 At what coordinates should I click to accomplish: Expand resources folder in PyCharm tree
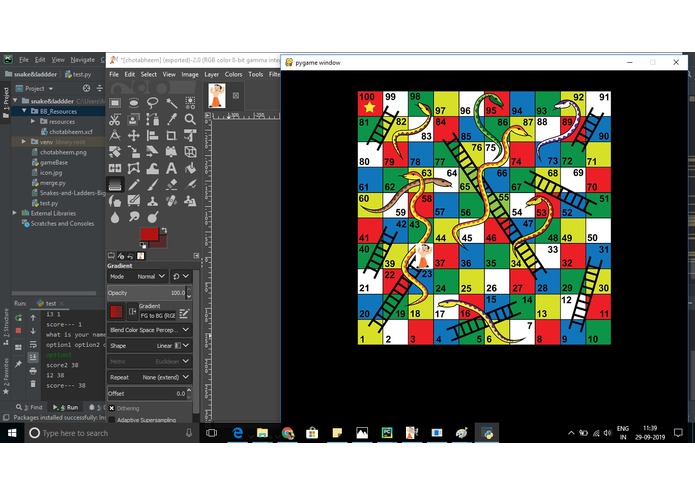click(x=33, y=121)
